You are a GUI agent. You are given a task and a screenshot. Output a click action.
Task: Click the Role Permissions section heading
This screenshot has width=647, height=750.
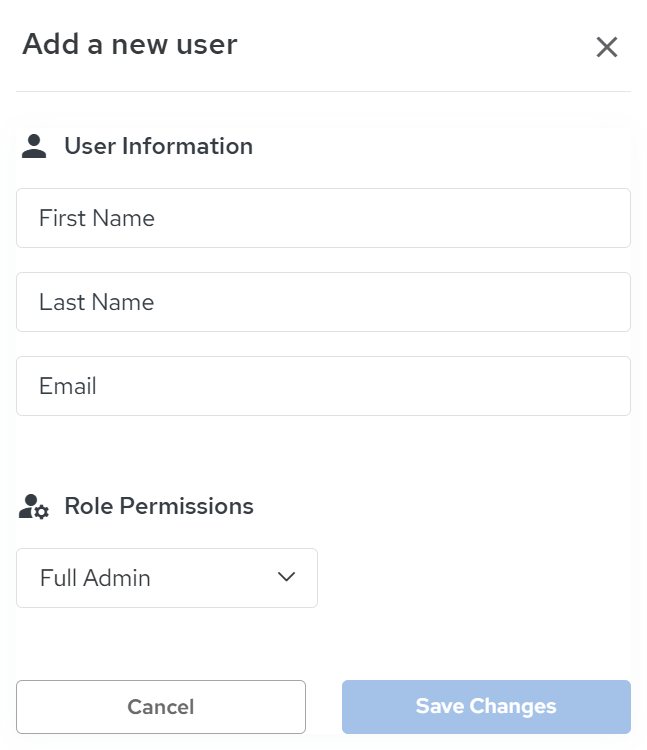(x=159, y=506)
